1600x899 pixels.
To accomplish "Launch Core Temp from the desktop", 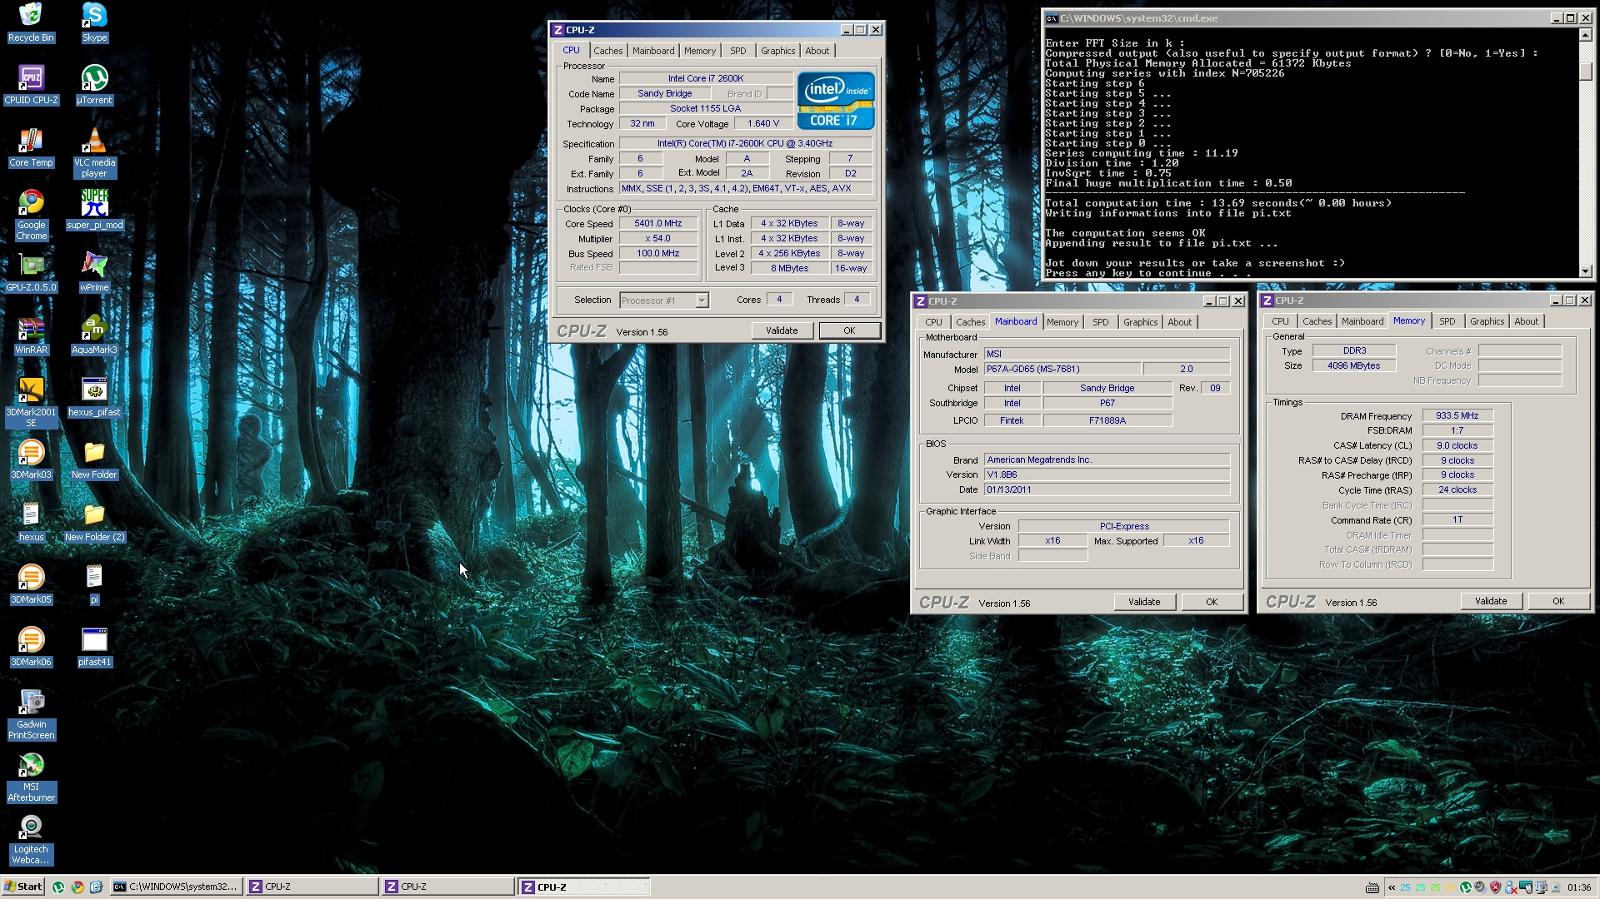I will pos(31,147).
